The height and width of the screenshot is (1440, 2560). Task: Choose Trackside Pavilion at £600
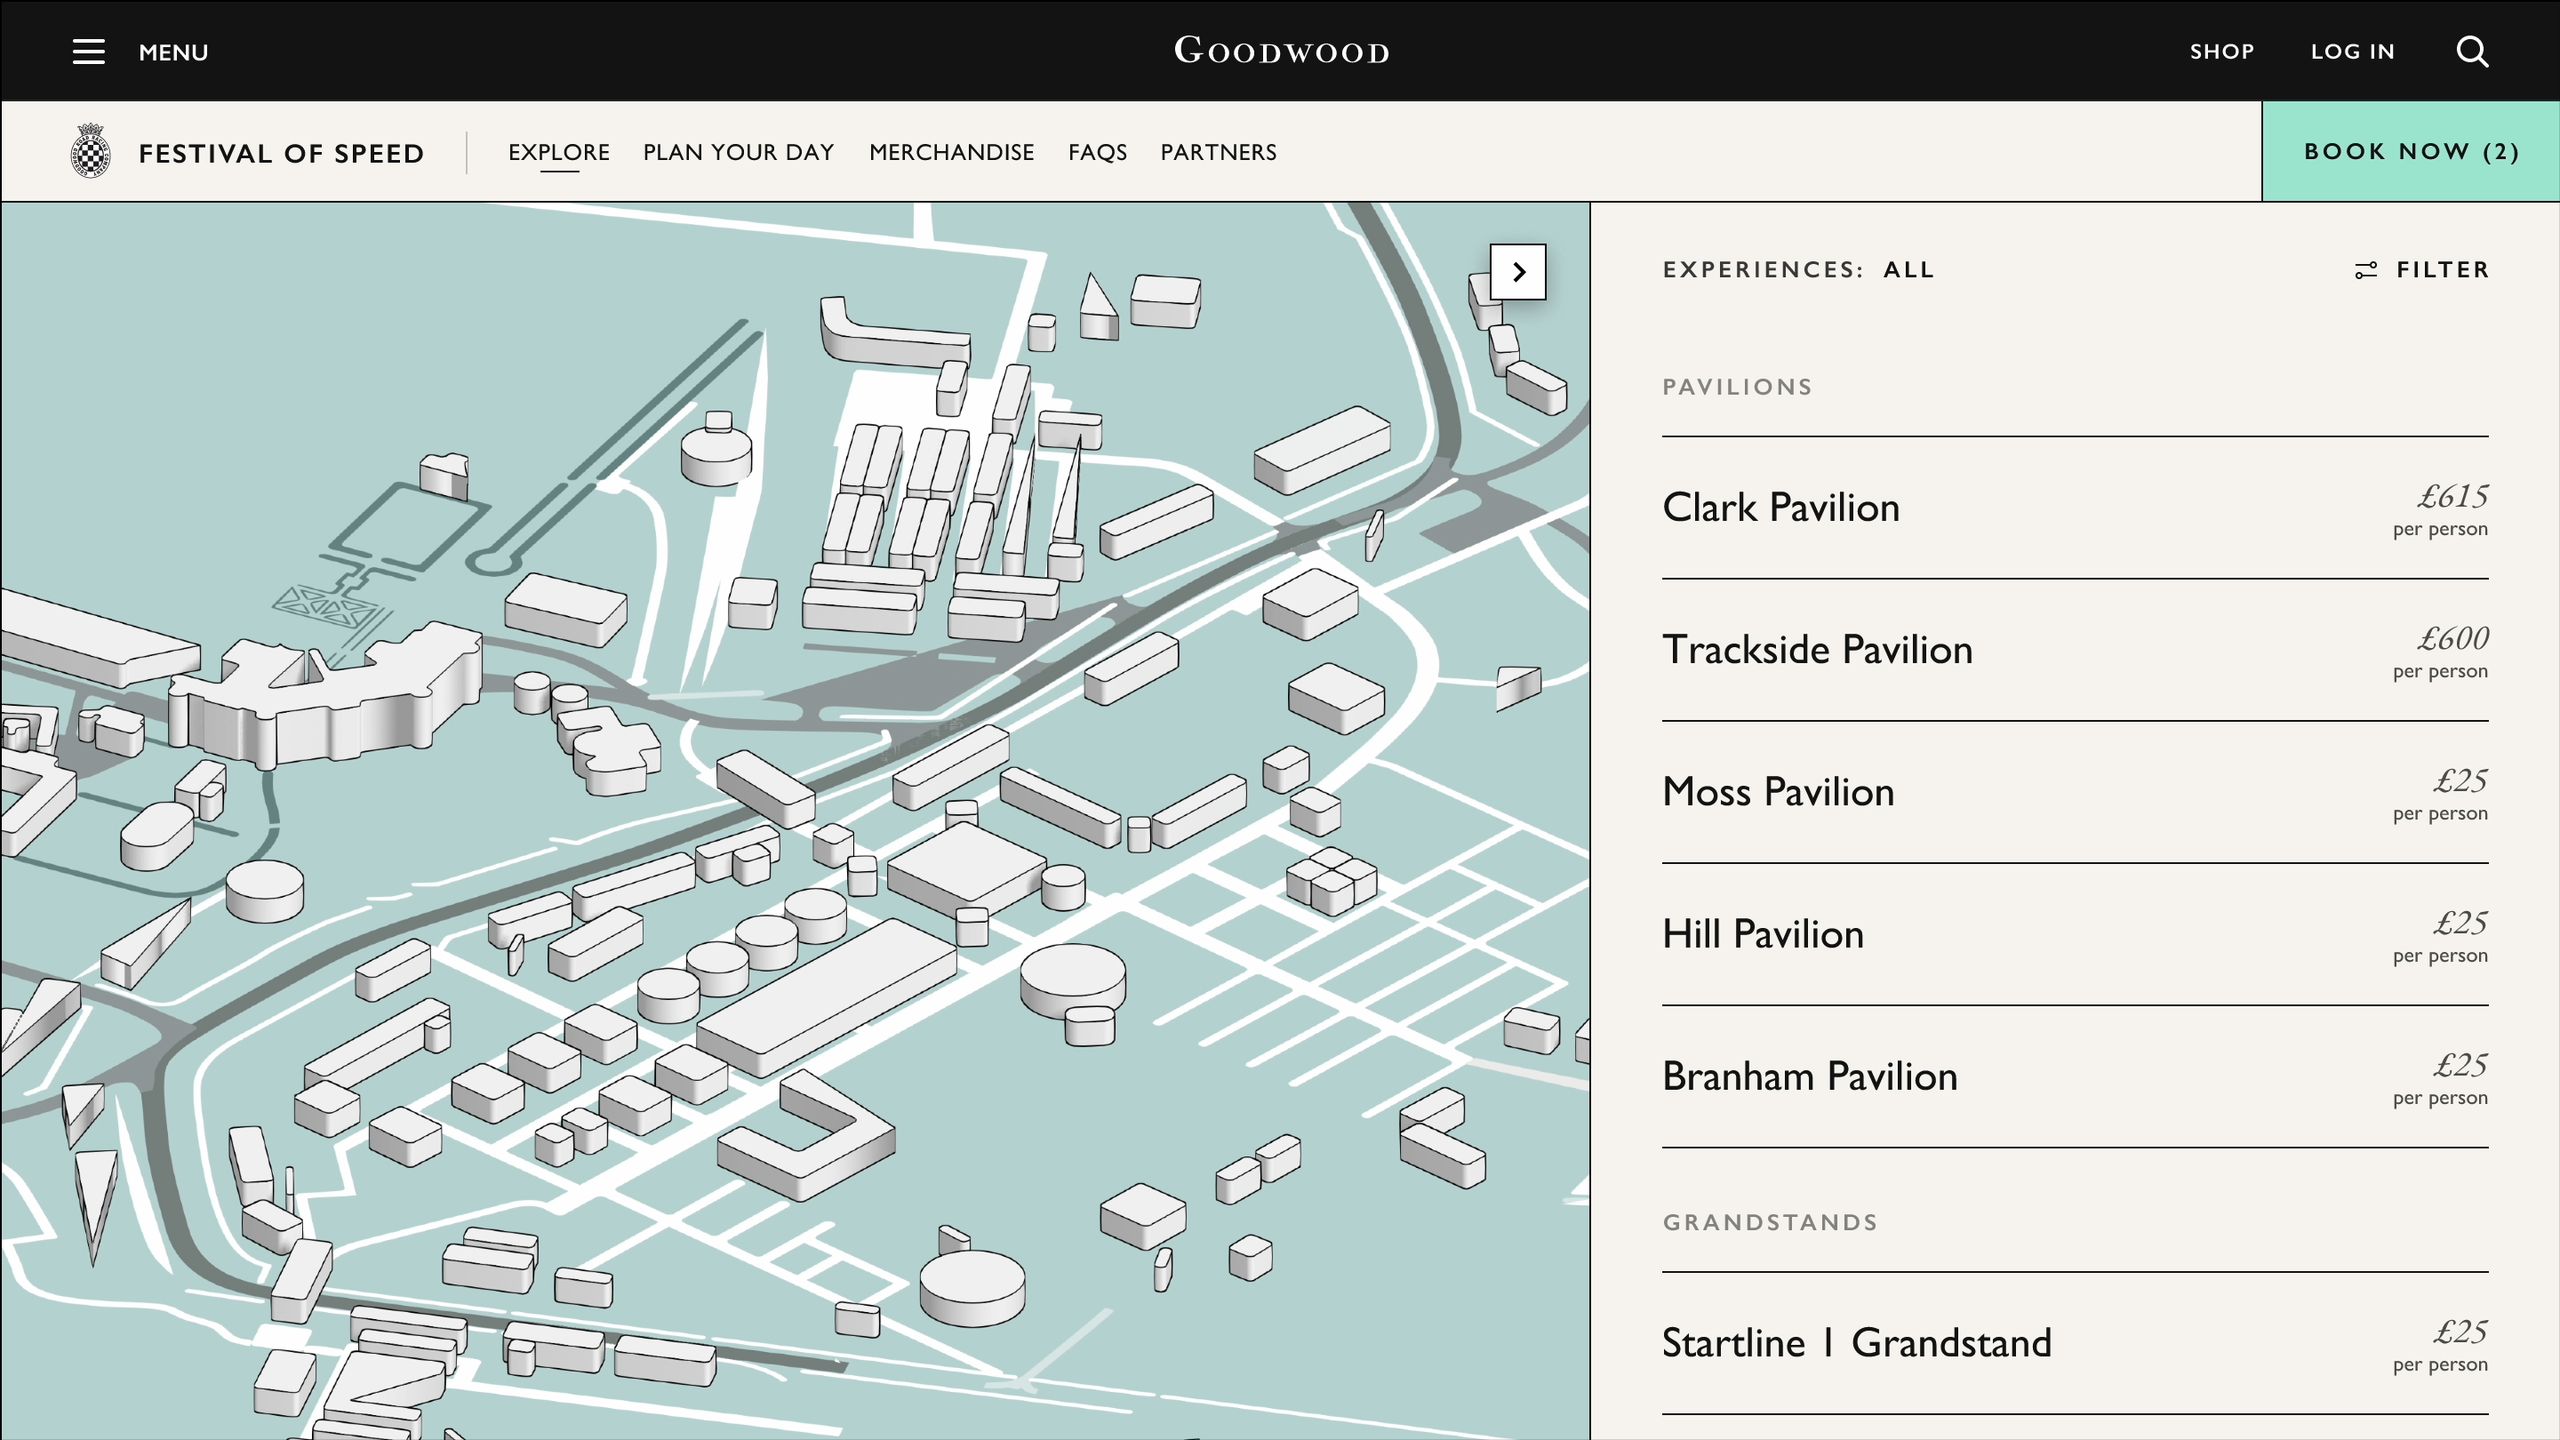(x=1817, y=650)
